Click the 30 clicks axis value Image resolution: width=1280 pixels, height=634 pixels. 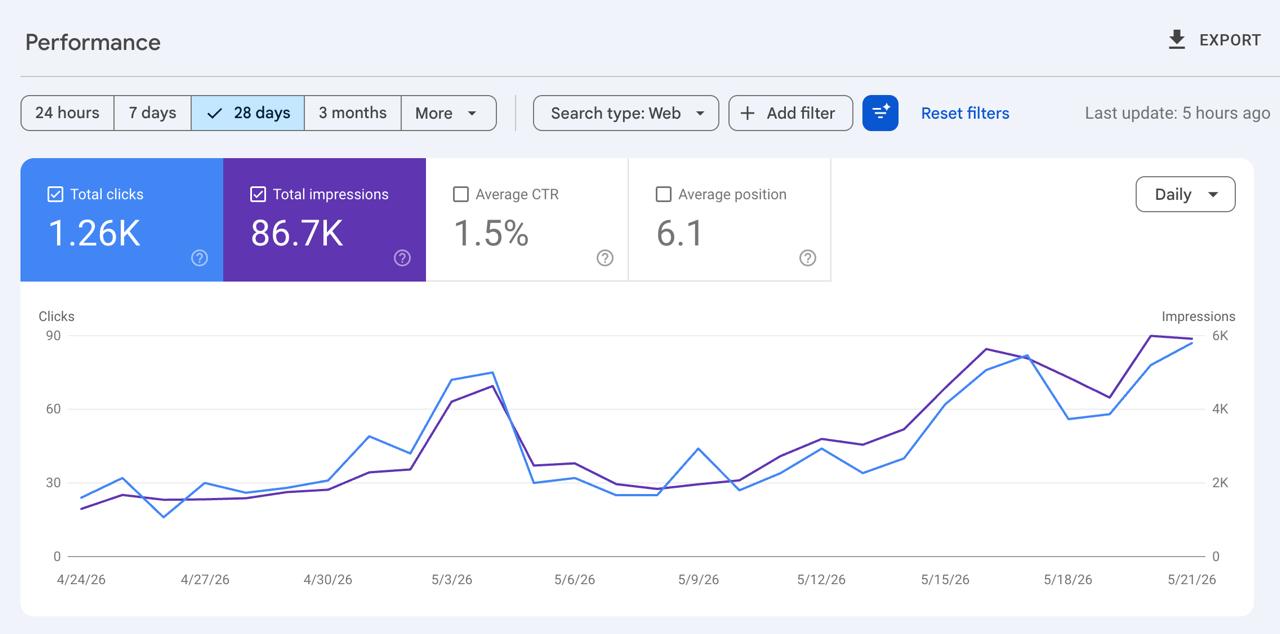(53, 483)
